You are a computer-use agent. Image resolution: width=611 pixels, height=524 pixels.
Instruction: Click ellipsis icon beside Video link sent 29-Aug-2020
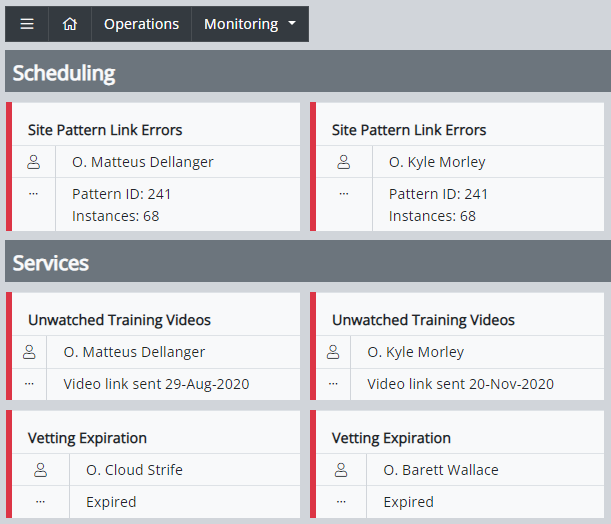29,384
